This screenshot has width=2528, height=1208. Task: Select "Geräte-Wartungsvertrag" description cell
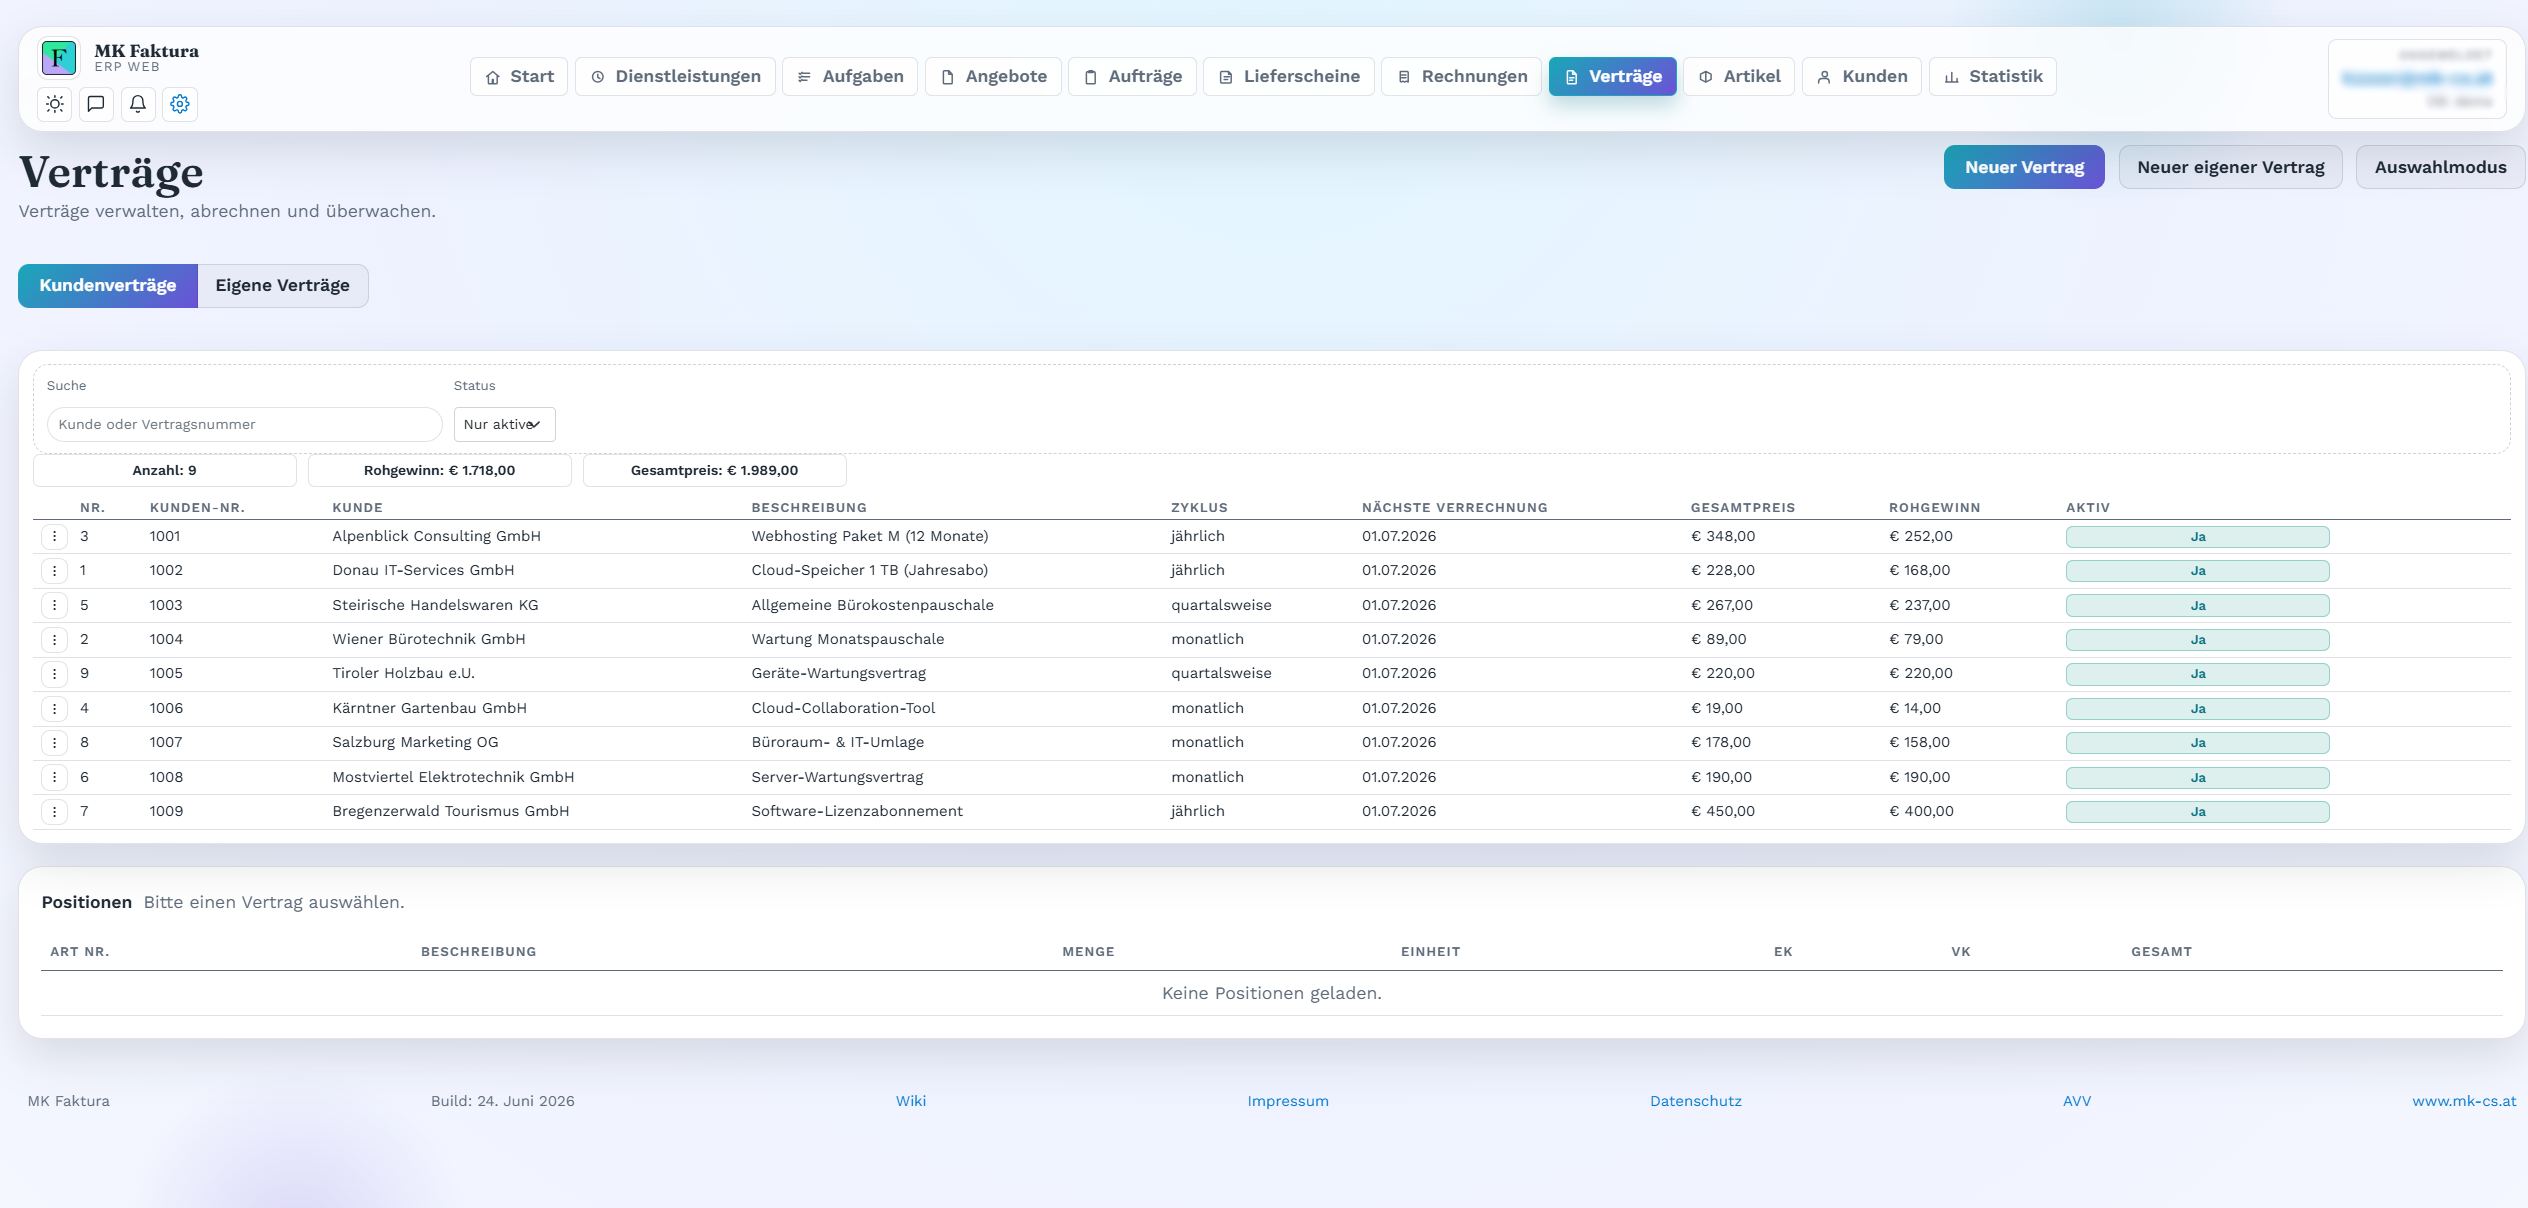(x=839, y=674)
